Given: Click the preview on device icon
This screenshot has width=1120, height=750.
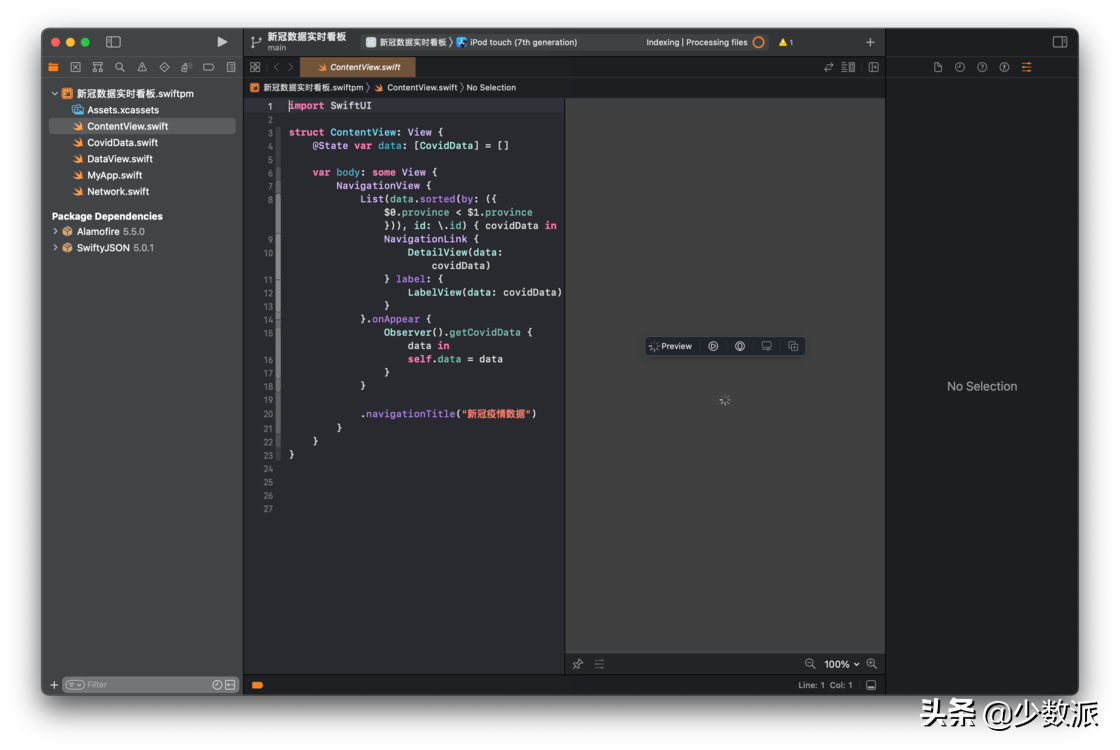Looking at the screenshot, I should coord(766,346).
